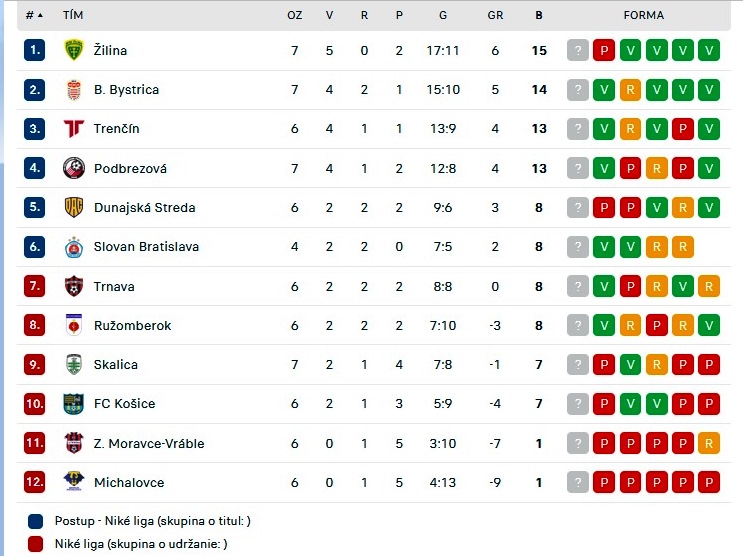This screenshot has width=743, height=556.
Task: Click Slovan Bratislava's grey question mark badge
Action: (x=578, y=246)
